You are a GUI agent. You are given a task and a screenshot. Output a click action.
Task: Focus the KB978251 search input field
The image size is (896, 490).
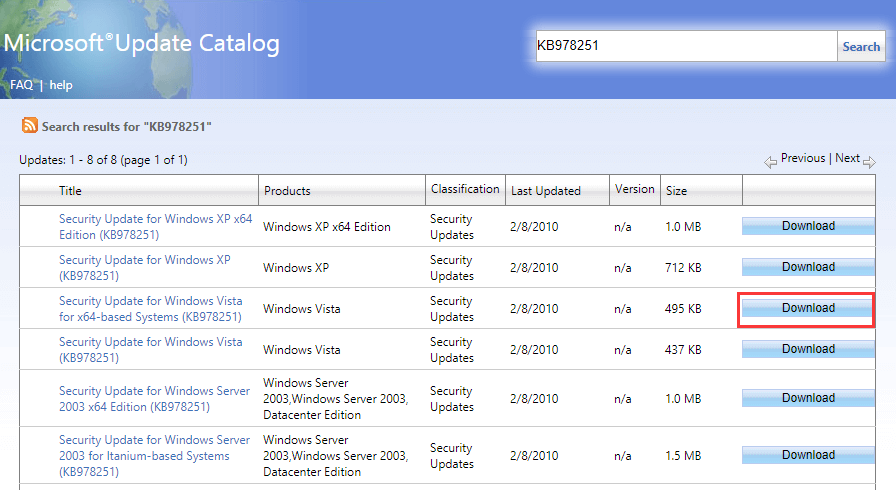(686, 46)
